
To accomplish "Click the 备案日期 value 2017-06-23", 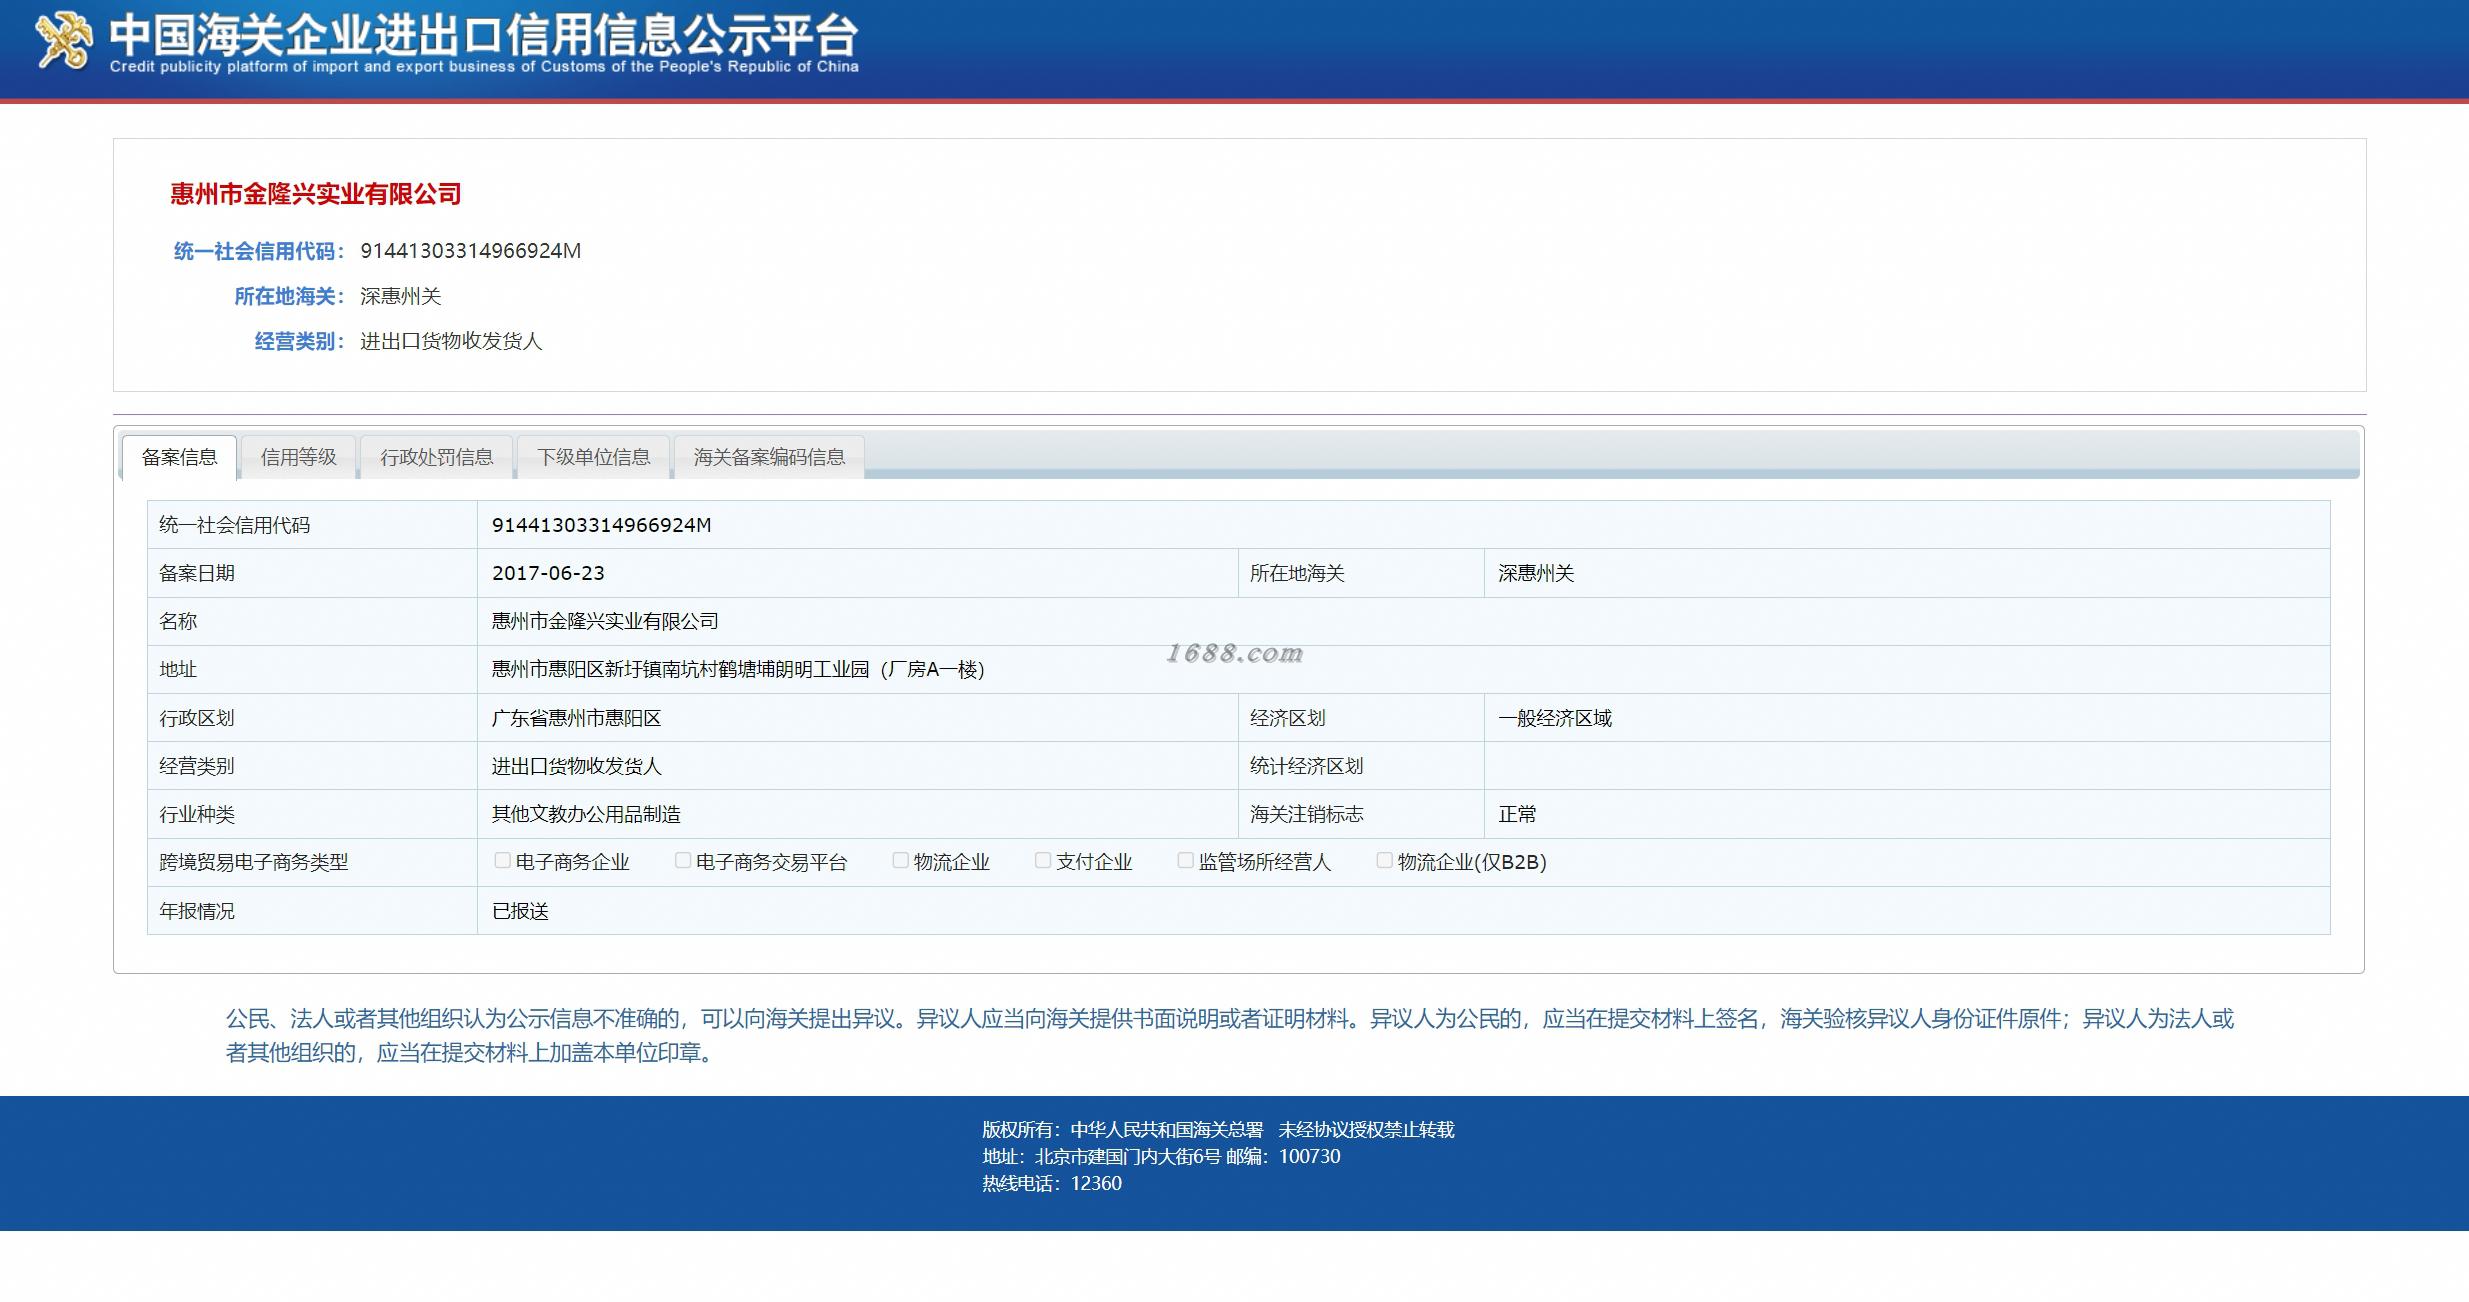I will point(548,573).
